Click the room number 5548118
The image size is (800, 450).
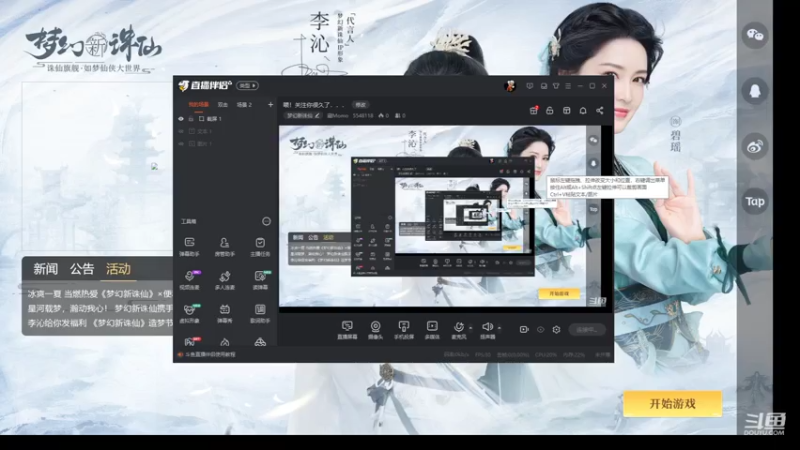pyautogui.click(x=363, y=116)
